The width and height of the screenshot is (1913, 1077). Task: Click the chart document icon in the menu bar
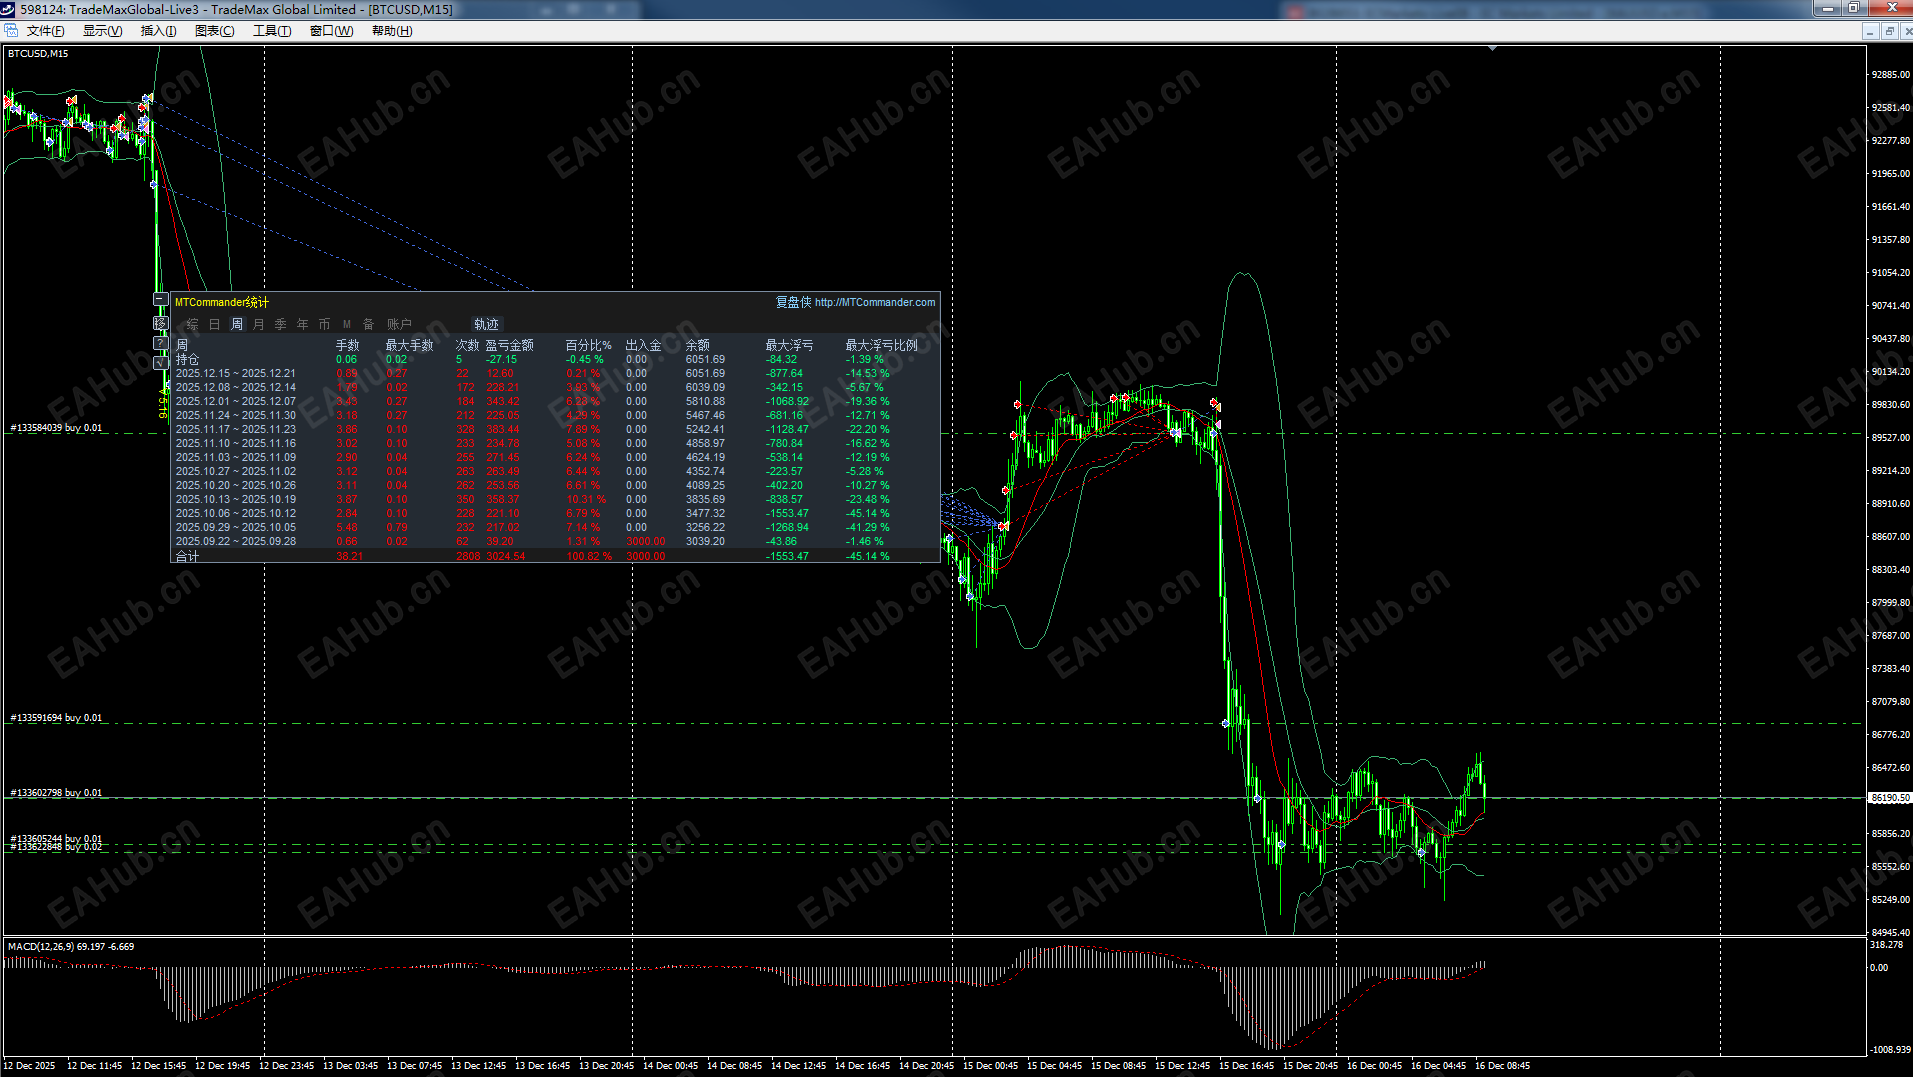11,31
